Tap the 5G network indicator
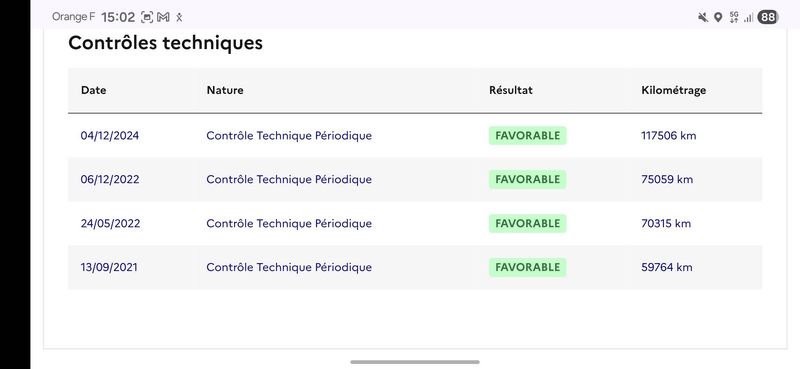 coord(734,17)
